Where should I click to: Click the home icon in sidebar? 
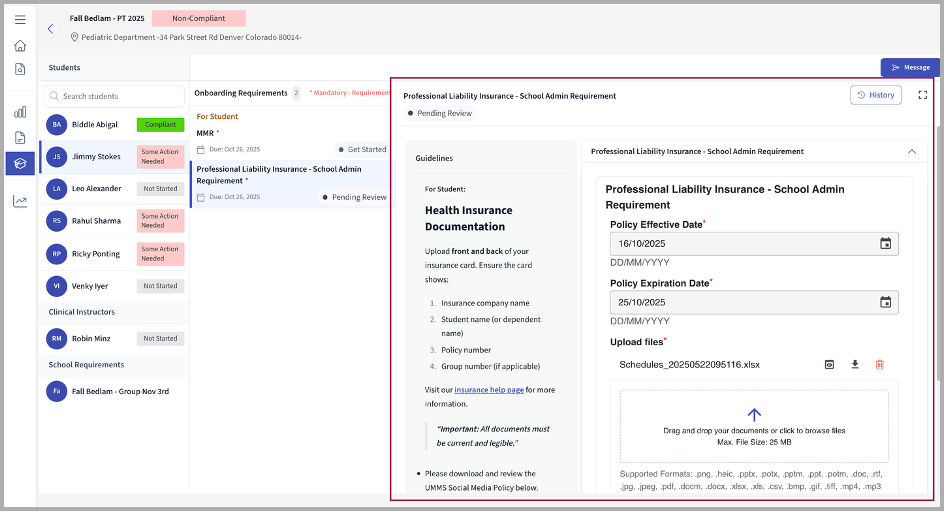(x=20, y=45)
